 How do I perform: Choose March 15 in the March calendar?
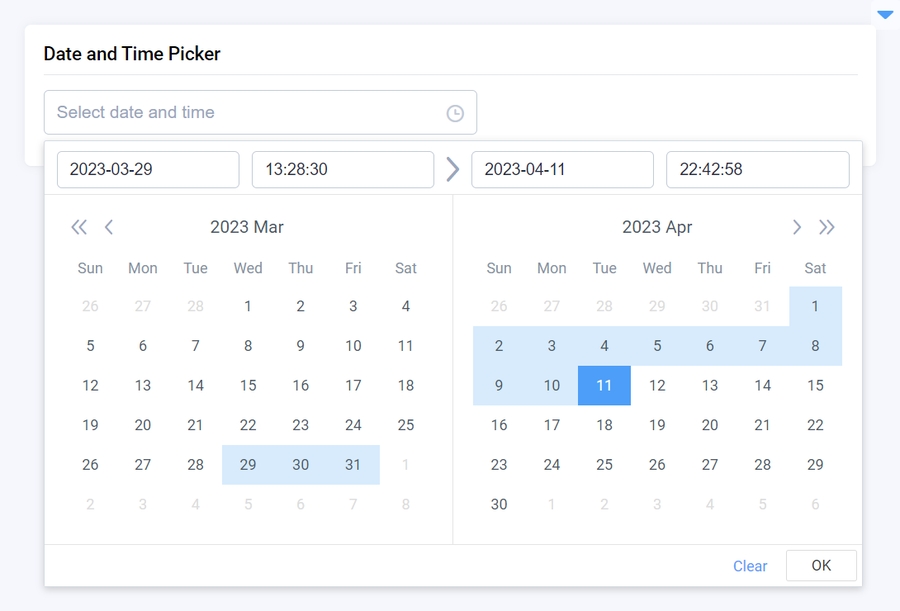pyautogui.click(x=248, y=386)
